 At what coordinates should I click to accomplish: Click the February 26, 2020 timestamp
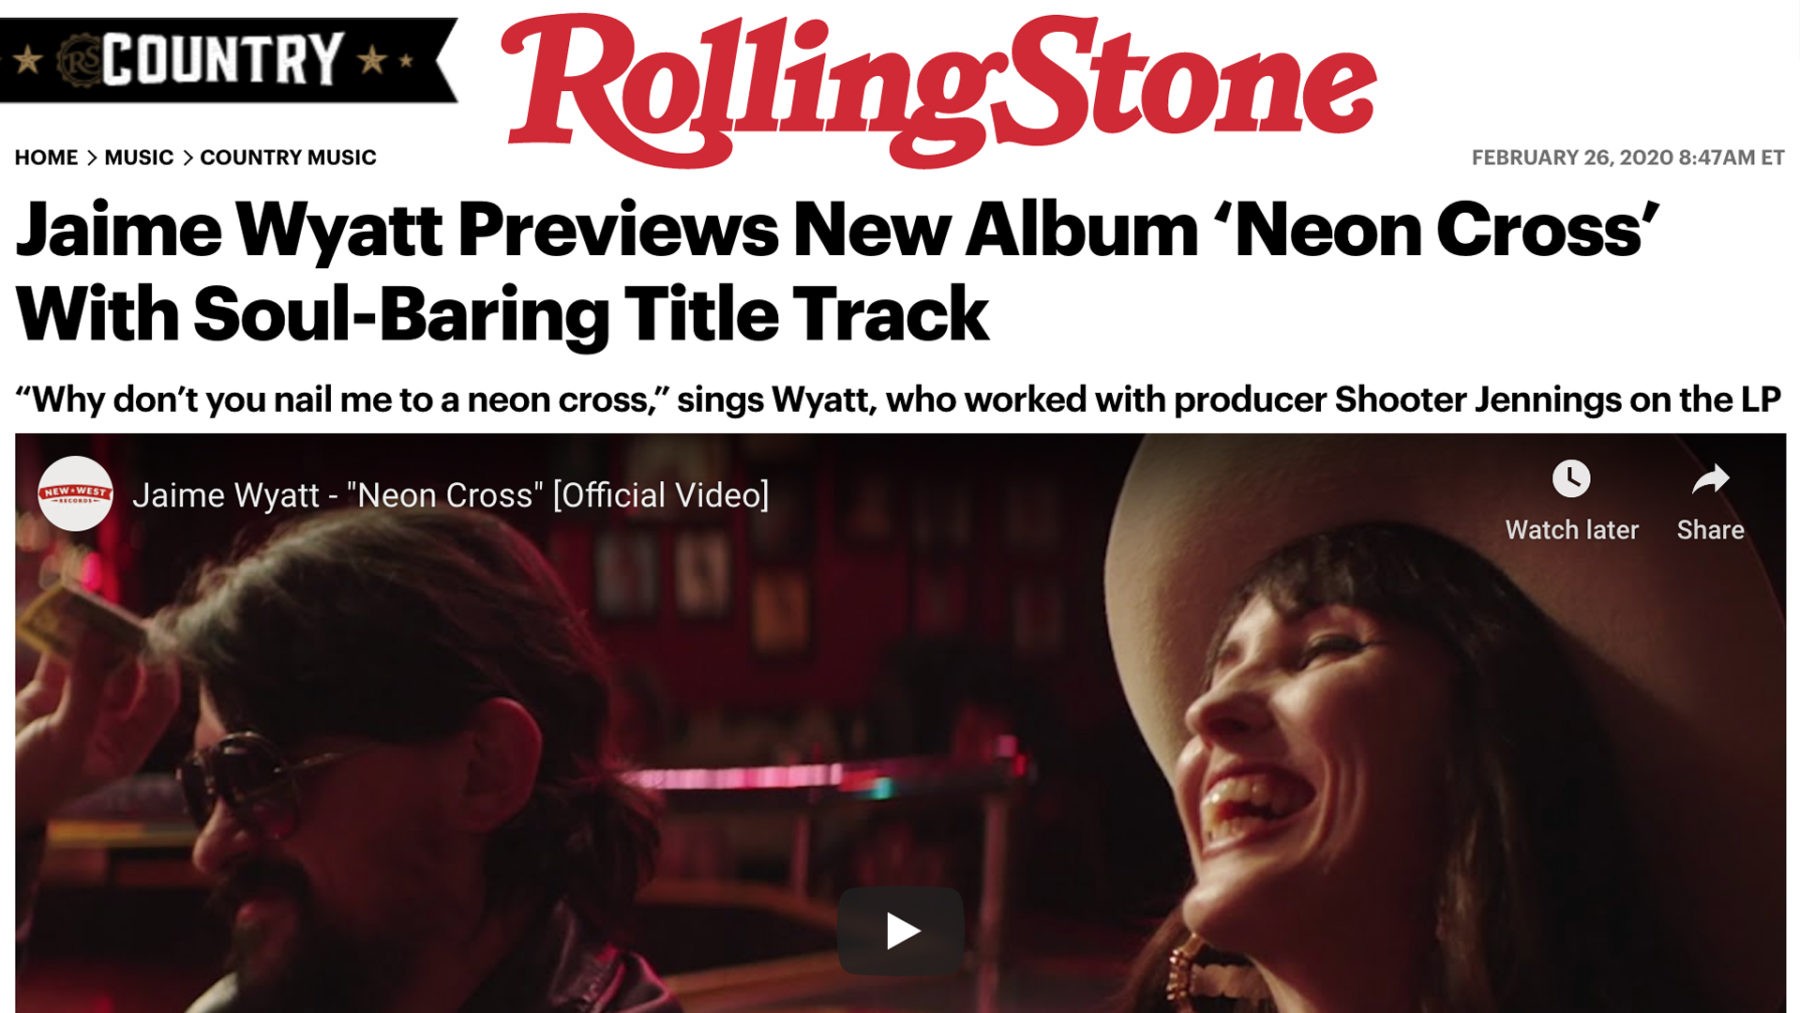click(x=1628, y=158)
